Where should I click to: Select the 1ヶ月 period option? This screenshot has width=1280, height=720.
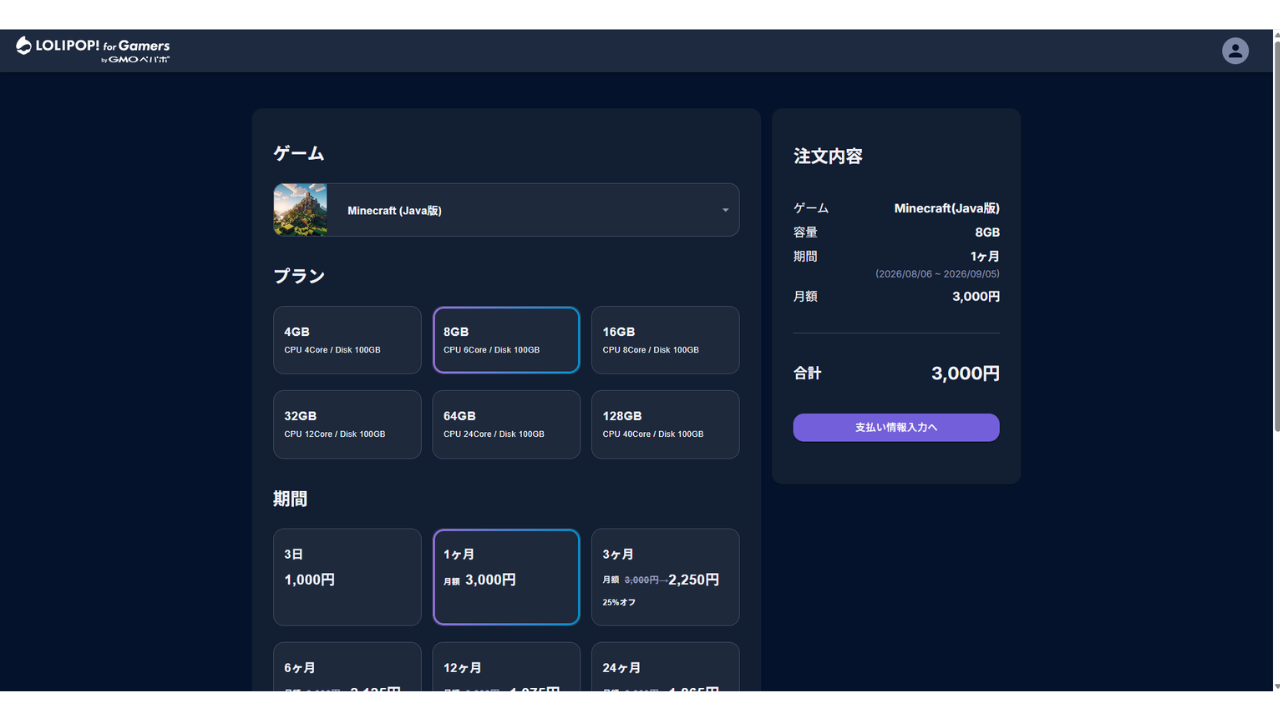[x=506, y=577]
